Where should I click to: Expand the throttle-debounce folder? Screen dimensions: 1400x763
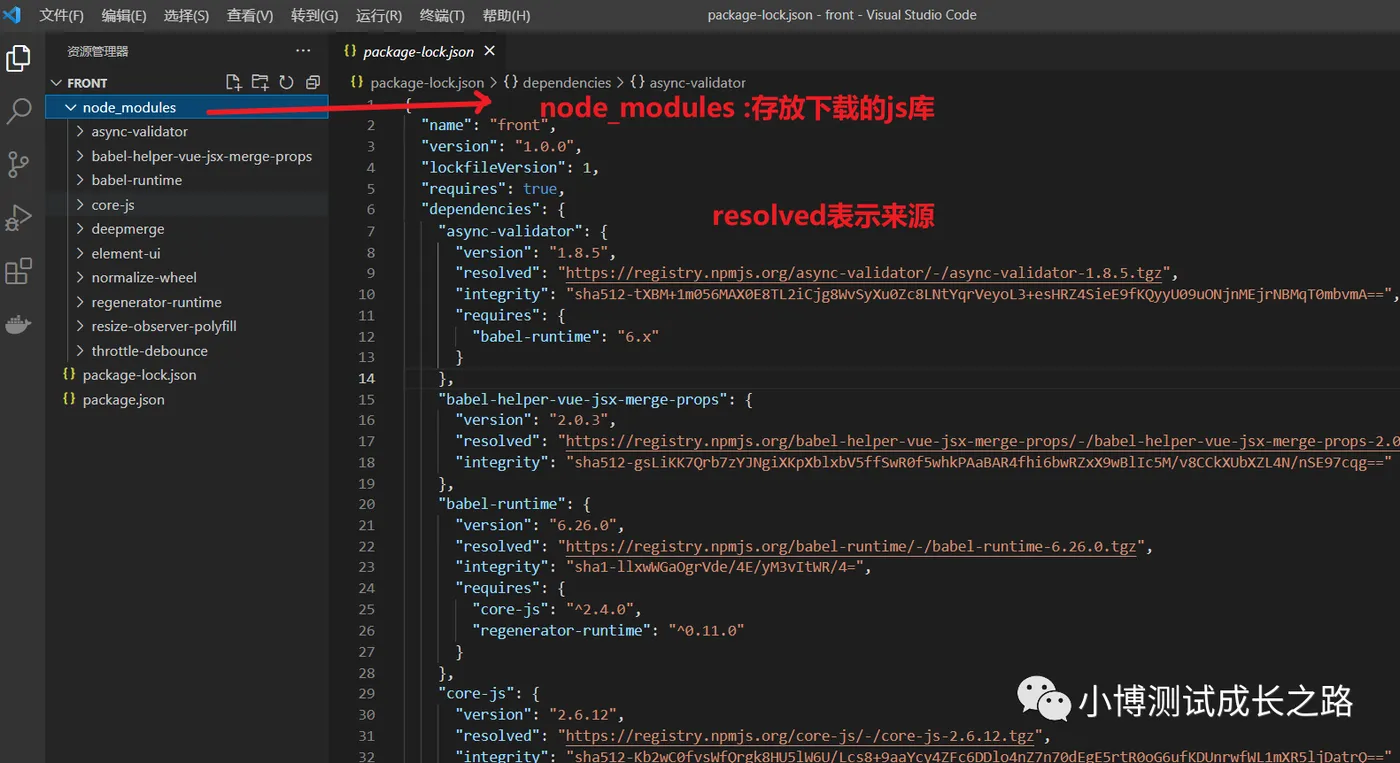coord(80,351)
